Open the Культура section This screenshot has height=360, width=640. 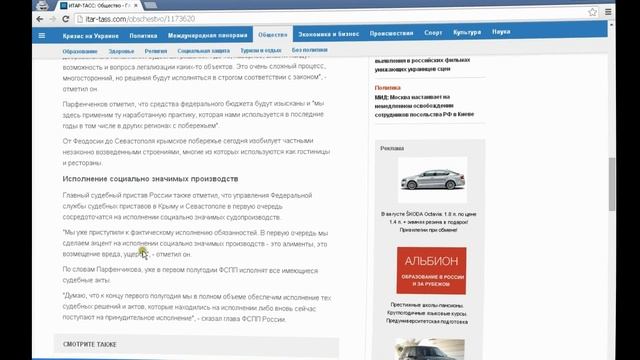(467, 32)
